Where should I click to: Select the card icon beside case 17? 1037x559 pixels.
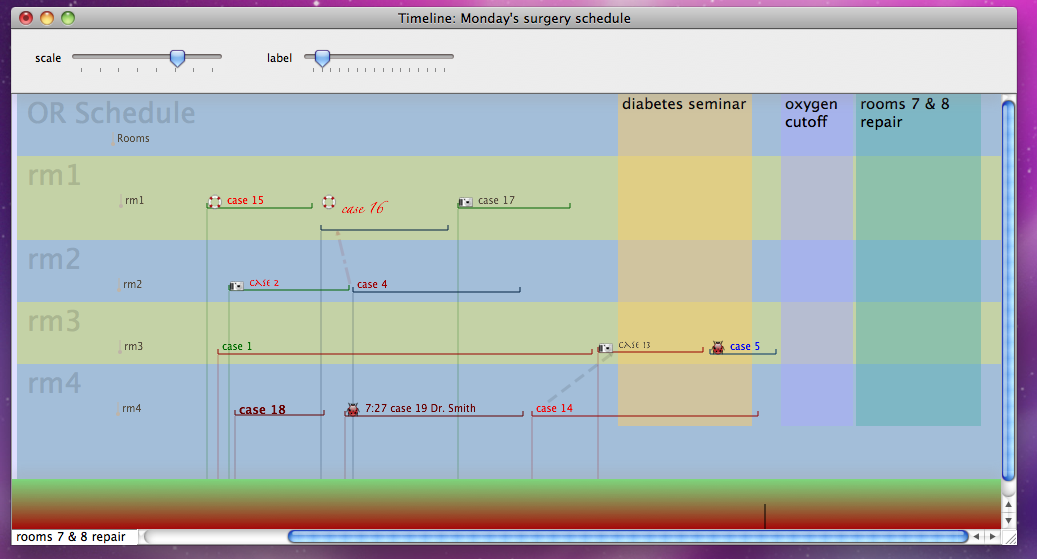(x=465, y=201)
